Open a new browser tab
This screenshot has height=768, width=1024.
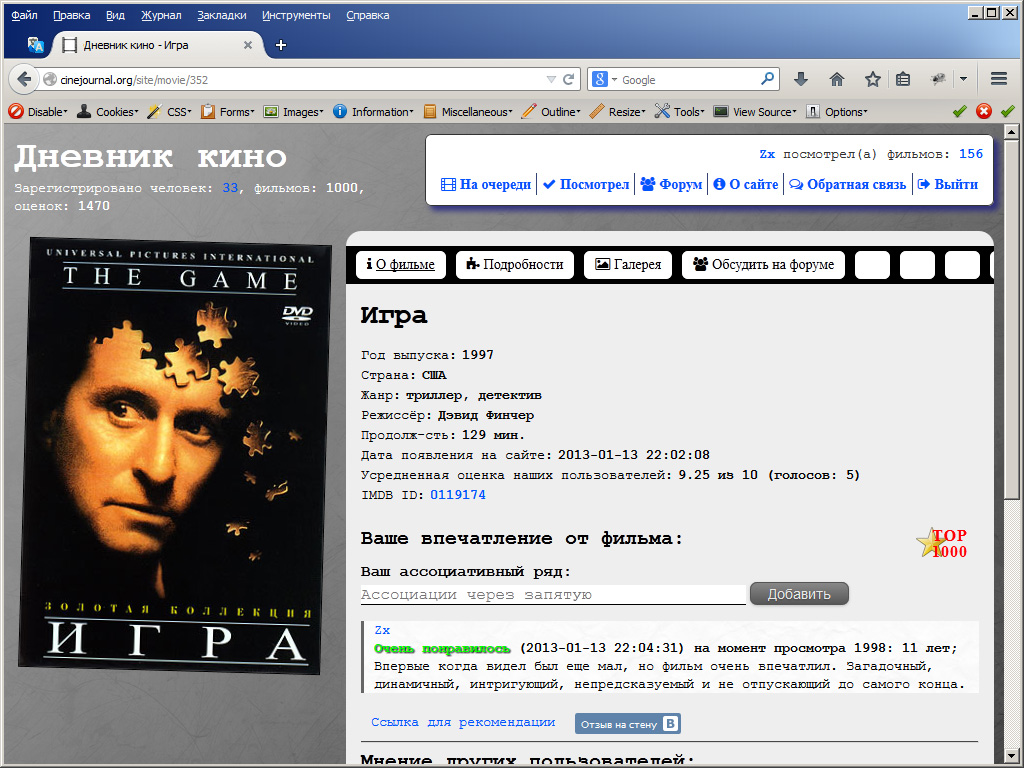pyautogui.click(x=281, y=45)
